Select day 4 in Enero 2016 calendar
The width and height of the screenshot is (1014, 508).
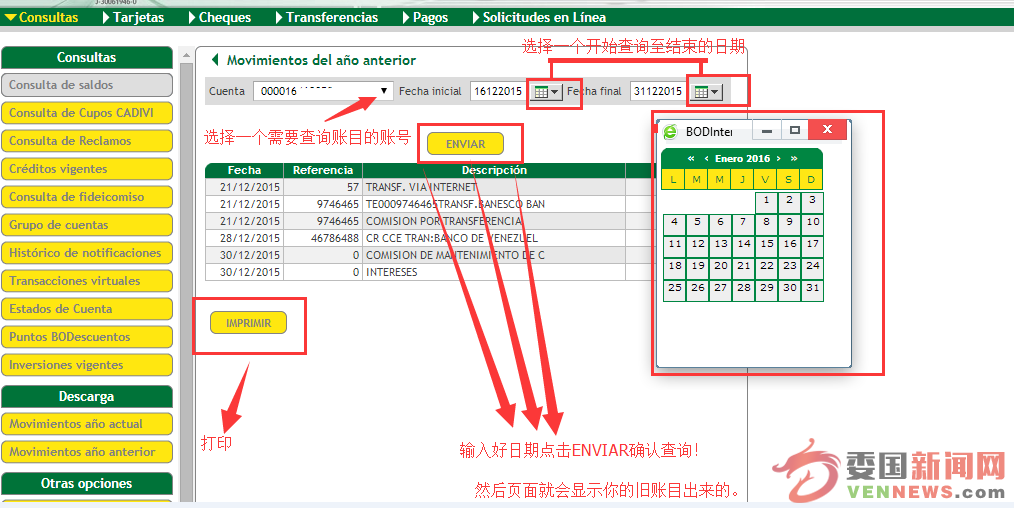674,224
